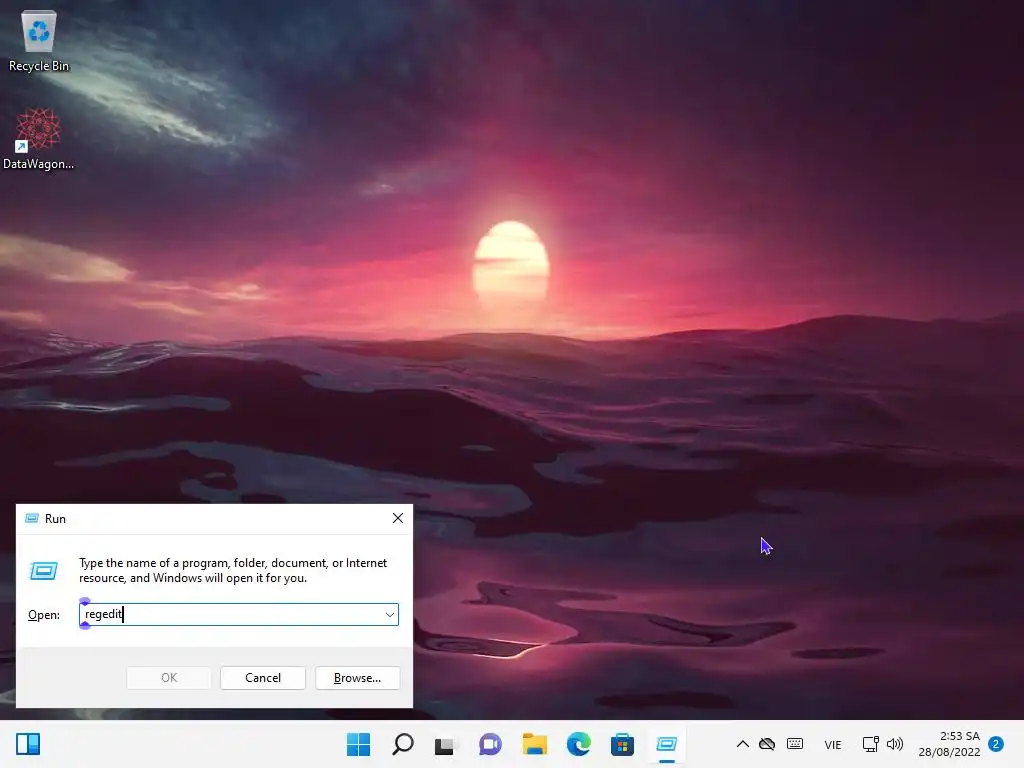
Task: Click the cloud sync tray icon
Action: pyautogui.click(x=767, y=744)
